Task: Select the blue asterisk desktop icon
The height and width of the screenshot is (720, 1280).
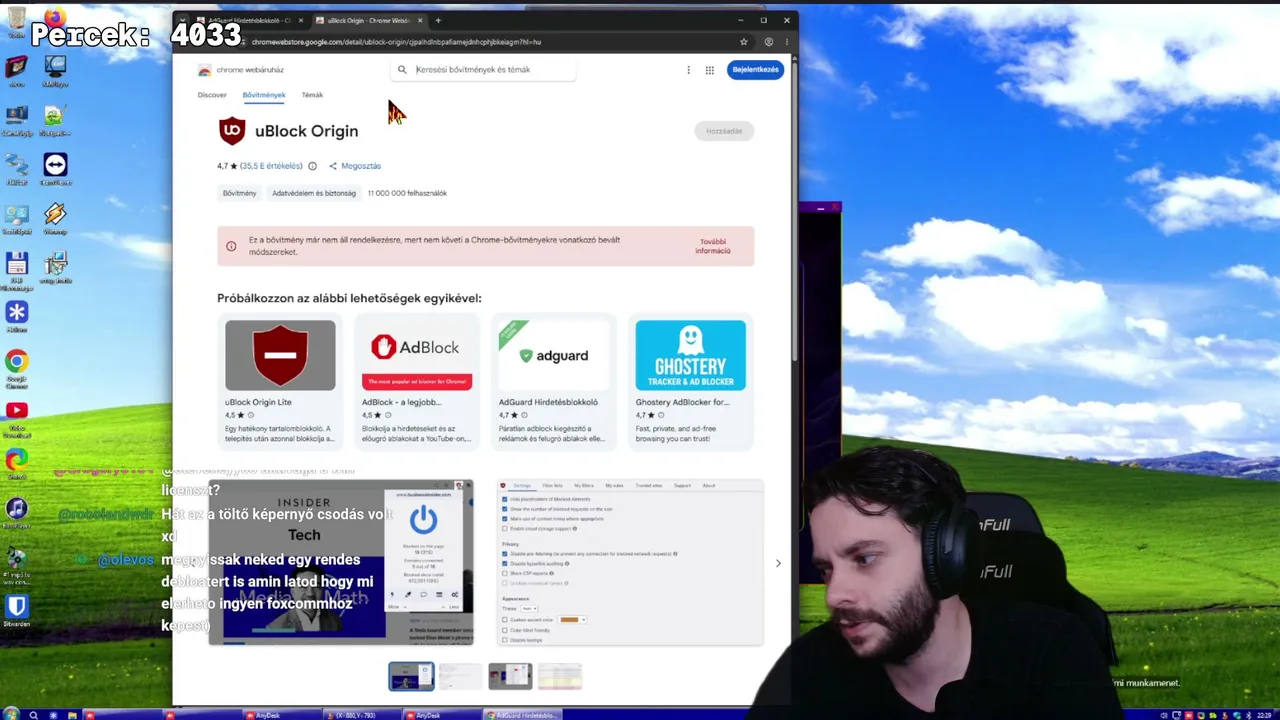Action: pos(16,317)
